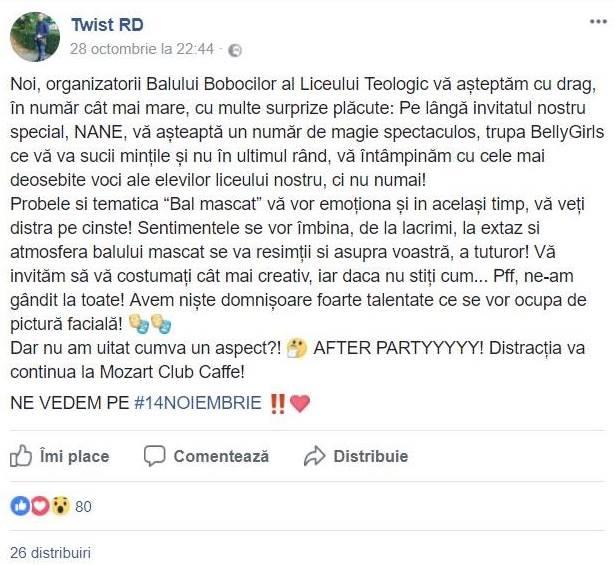The width and height of the screenshot is (615, 565).
Task: Click the blue Like reaction icon
Action: pyautogui.click(x=19, y=506)
